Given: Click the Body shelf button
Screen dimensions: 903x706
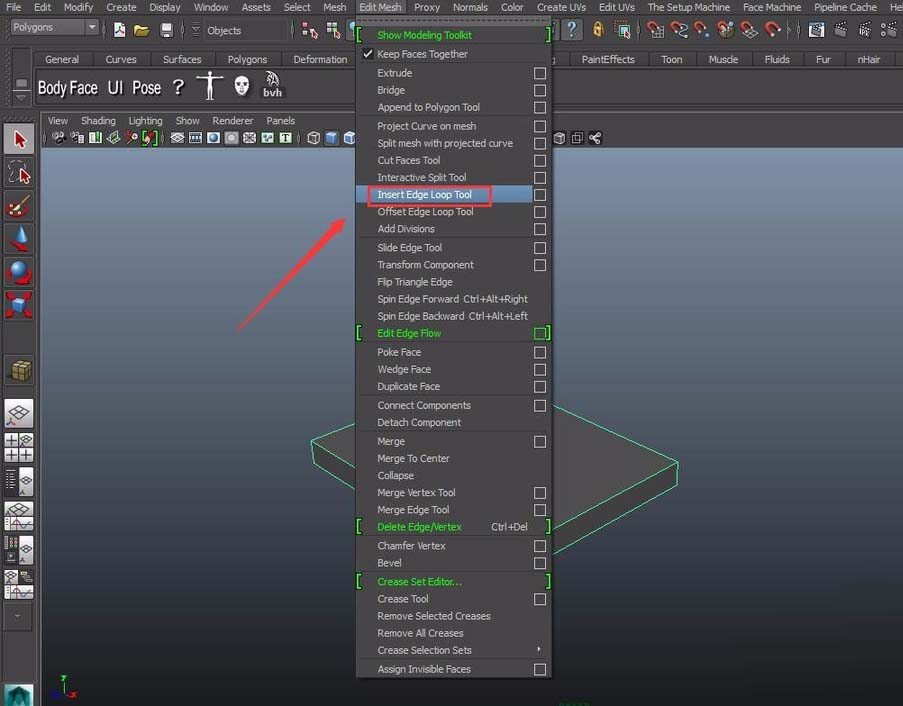Looking at the screenshot, I should [x=52, y=88].
